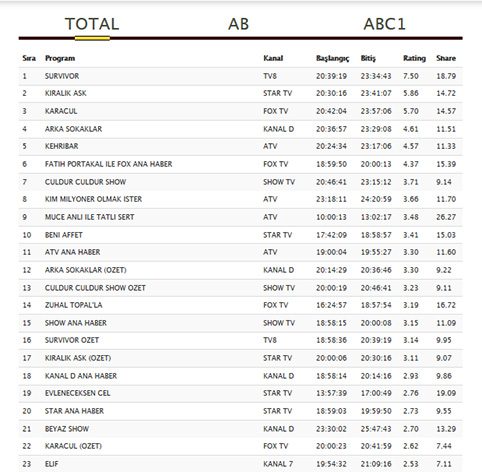Select the SURVIVOR program row
Screen dimensions: 482x472
240,76
